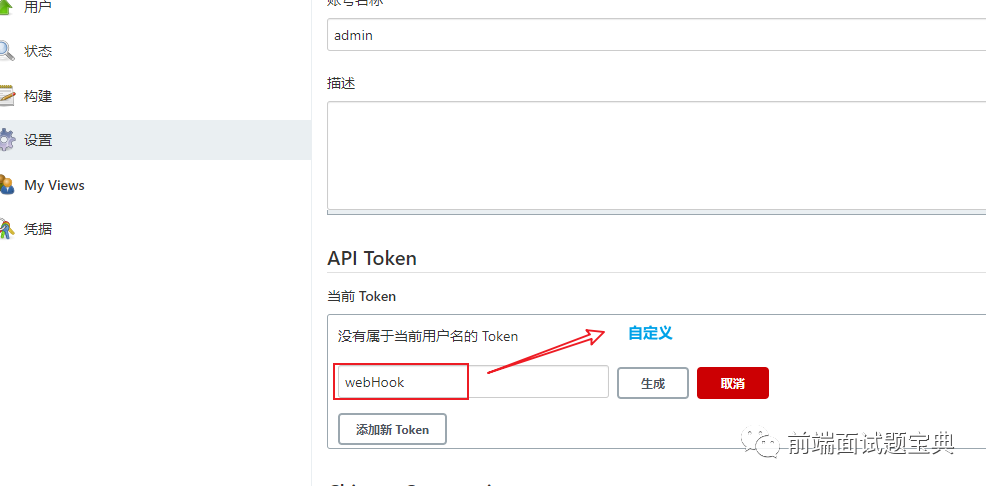Click the 添加新 Token button
Screen dimensions: 986x486
[x=392, y=429]
